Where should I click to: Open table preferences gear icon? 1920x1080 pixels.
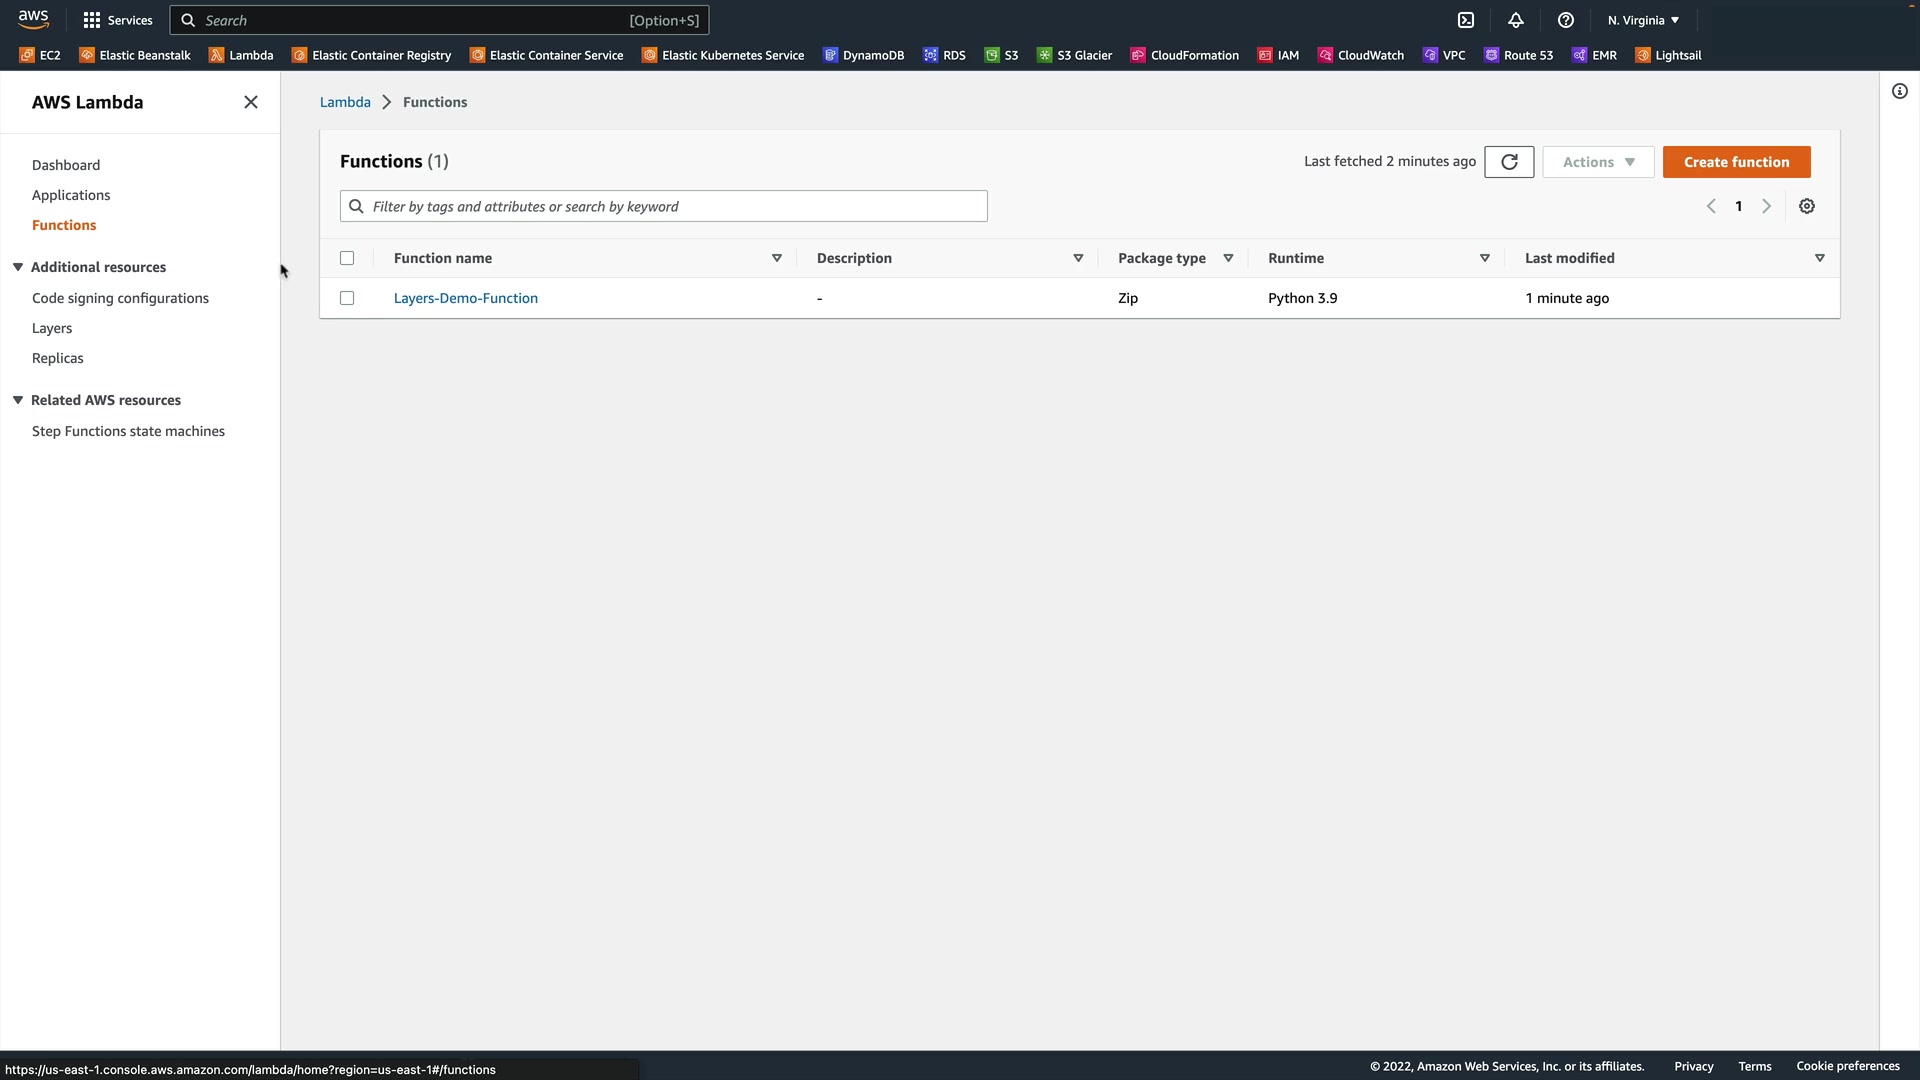pos(1807,206)
